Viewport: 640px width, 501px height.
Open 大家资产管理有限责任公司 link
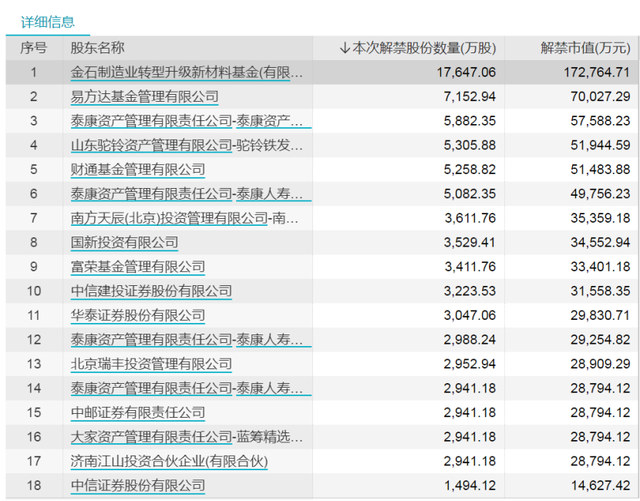point(151,437)
